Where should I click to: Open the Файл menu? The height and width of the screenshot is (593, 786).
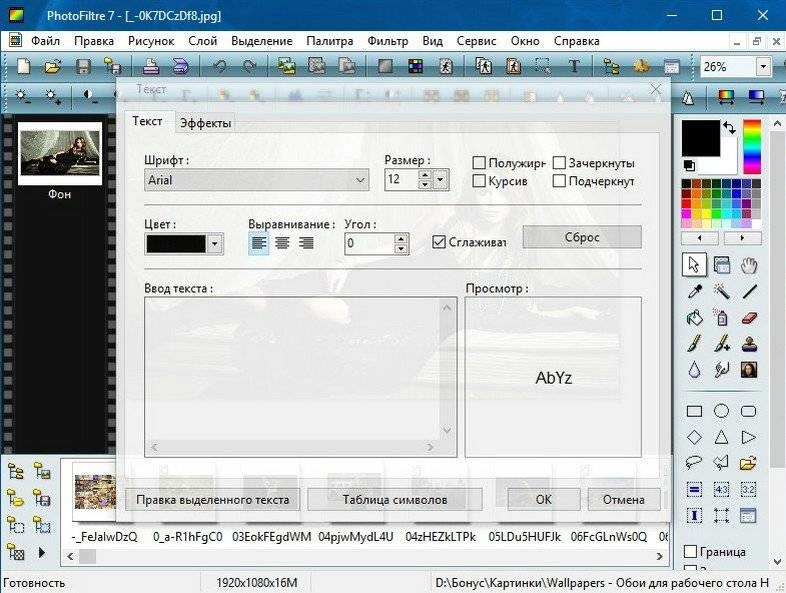click(45, 41)
